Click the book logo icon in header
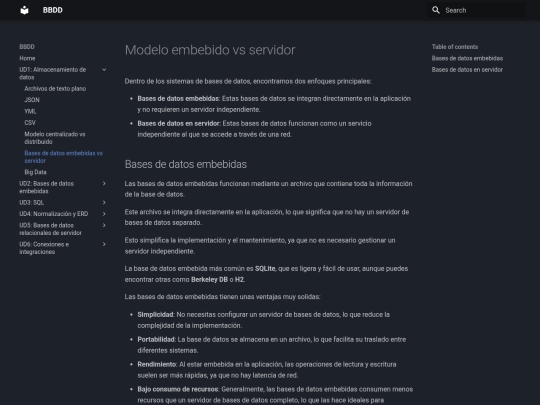540x405 pixels. coord(24,10)
